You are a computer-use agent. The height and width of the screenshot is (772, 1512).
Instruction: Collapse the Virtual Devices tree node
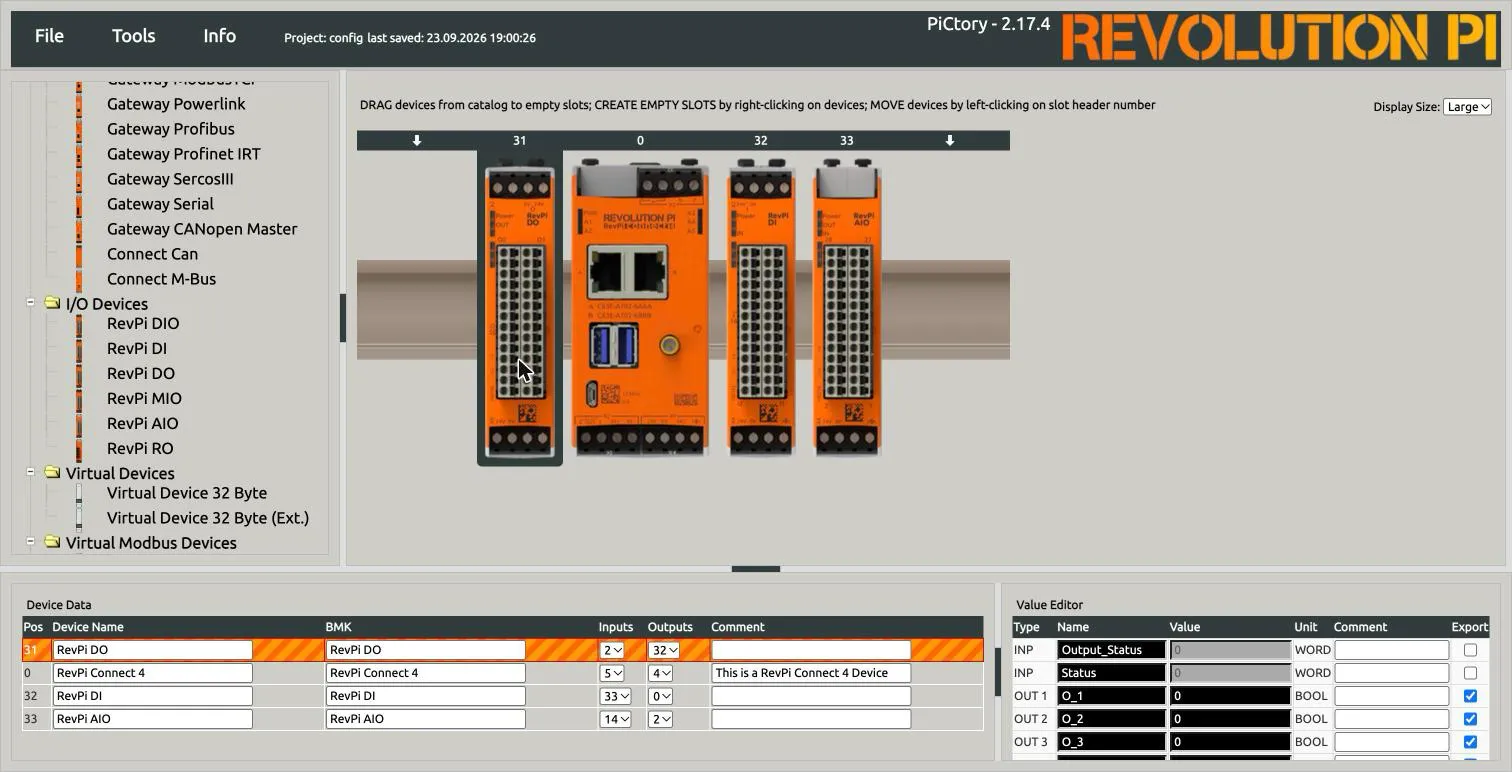(30, 471)
